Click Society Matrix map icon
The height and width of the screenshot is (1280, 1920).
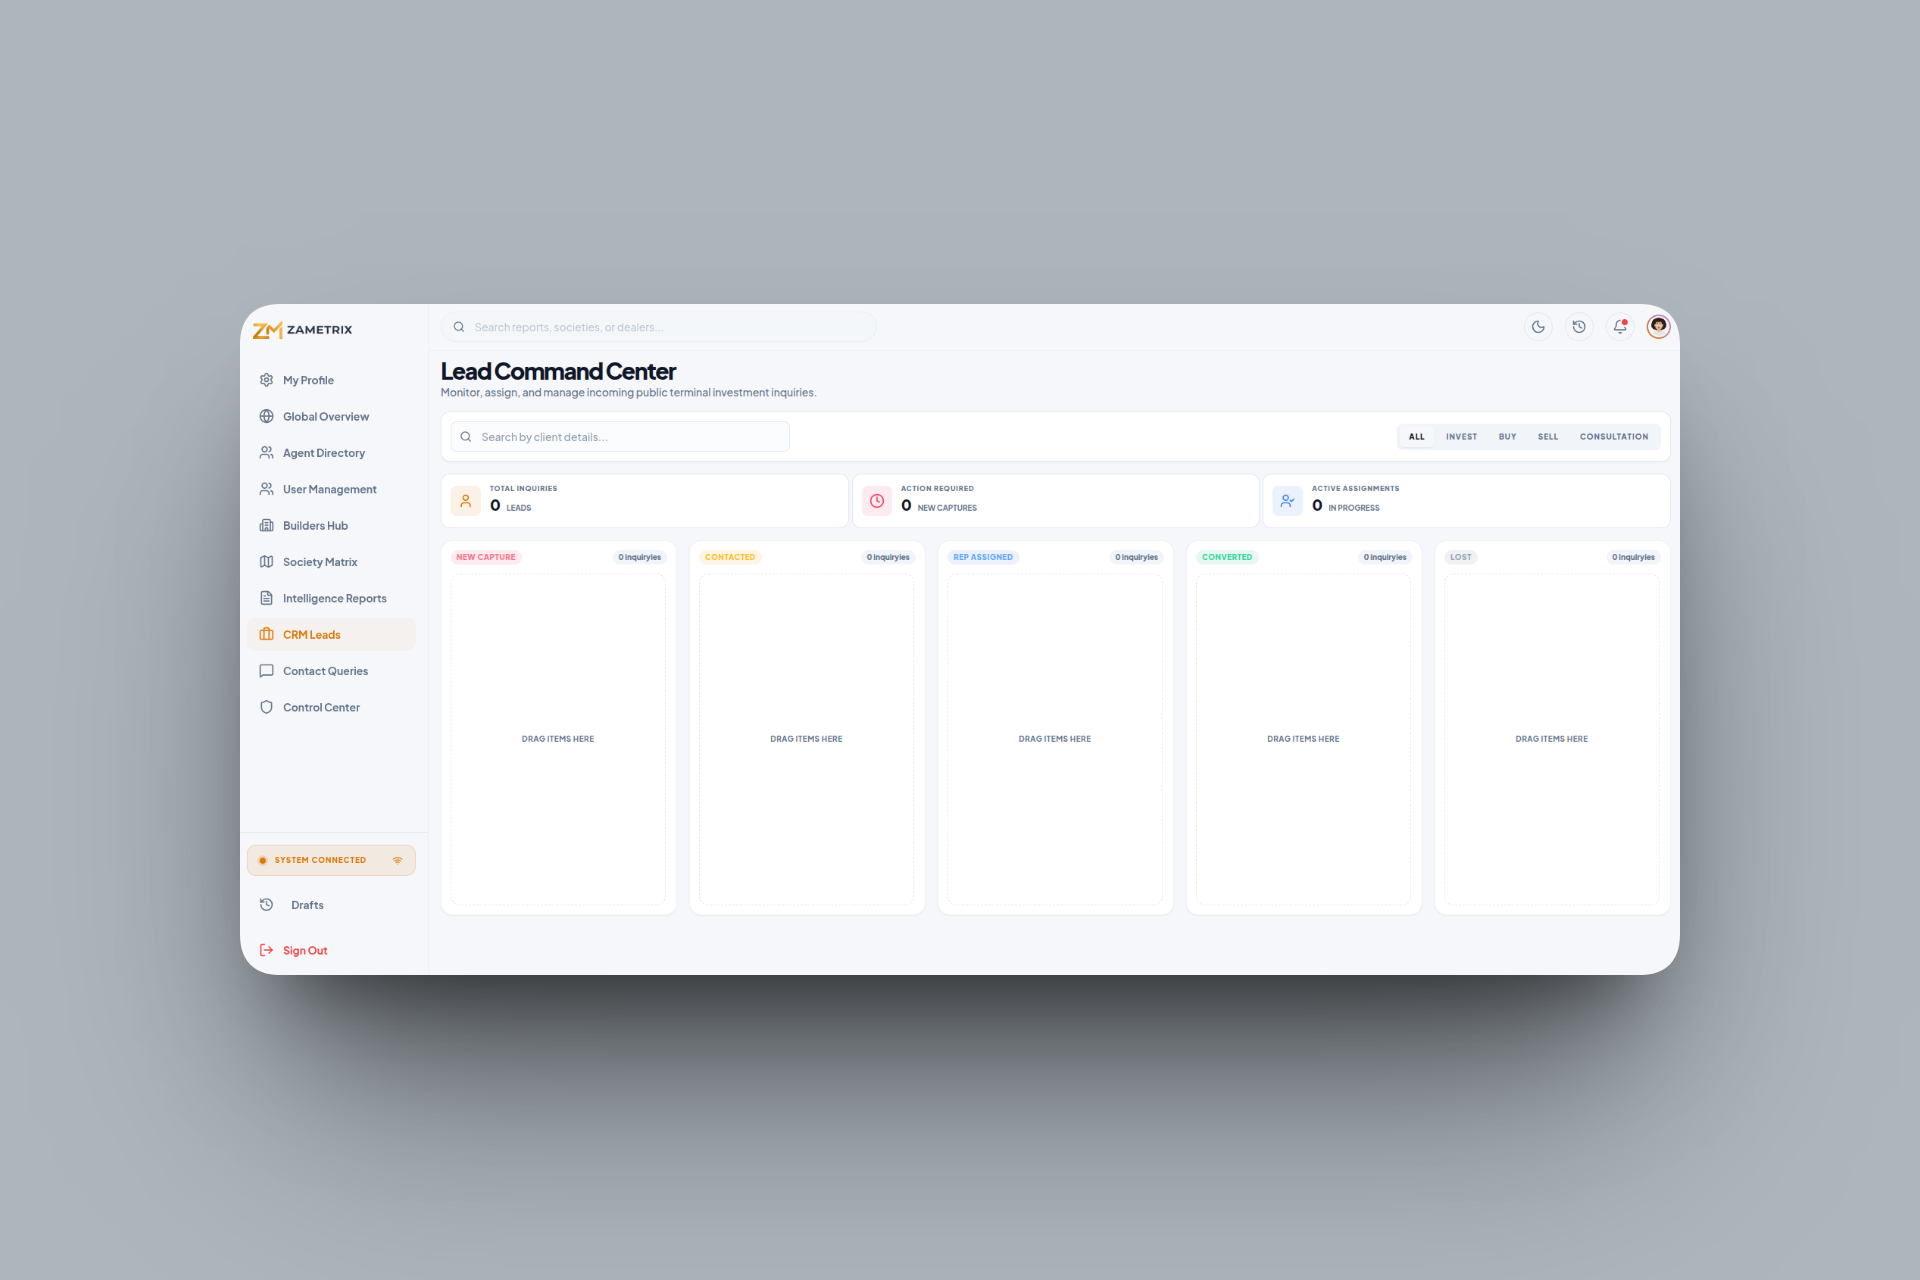click(x=266, y=562)
